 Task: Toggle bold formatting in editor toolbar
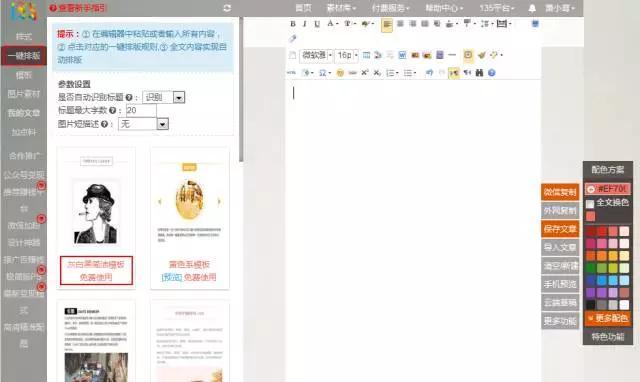click(x=293, y=24)
